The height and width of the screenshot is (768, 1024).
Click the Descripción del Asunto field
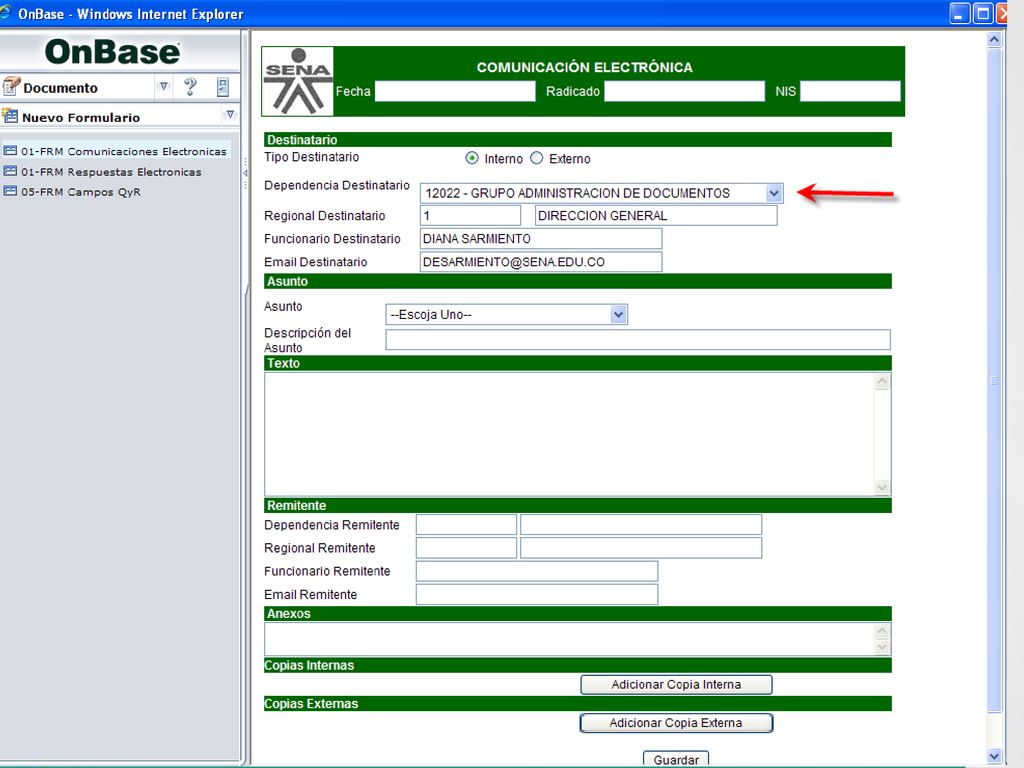point(637,340)
